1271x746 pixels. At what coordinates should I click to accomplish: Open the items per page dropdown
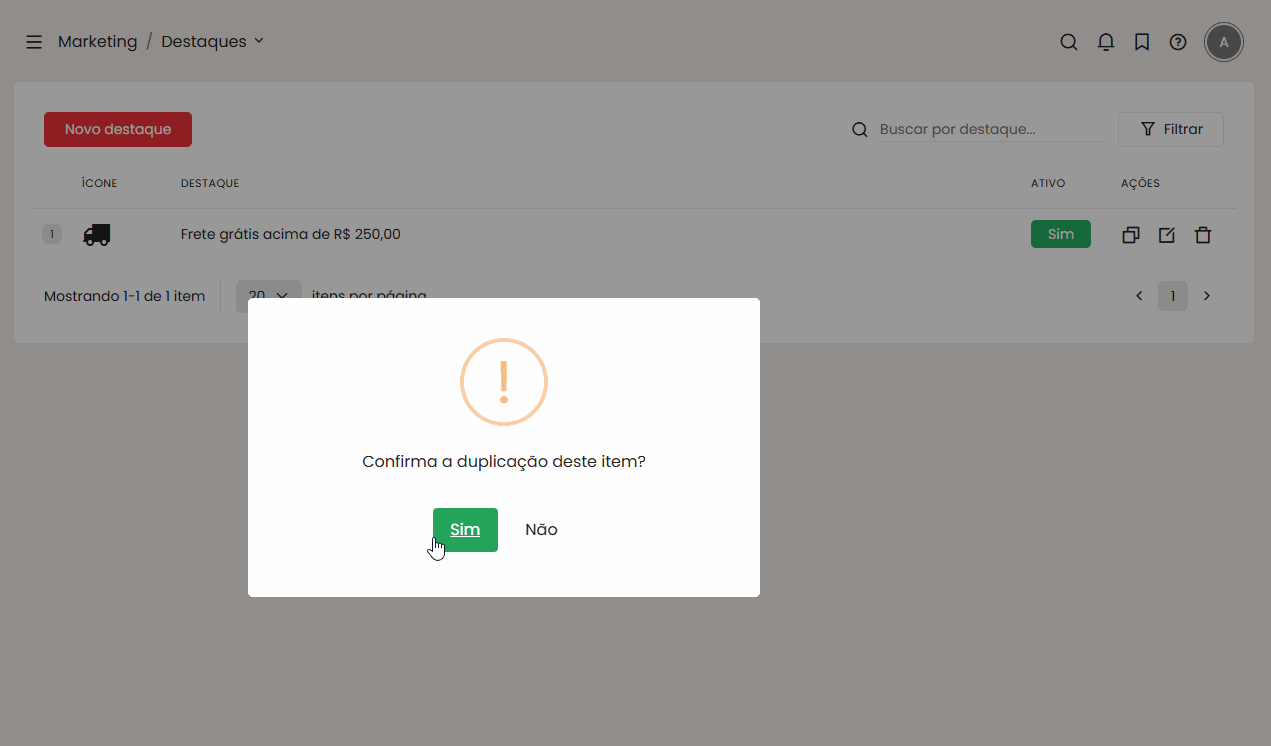point(268,295)
